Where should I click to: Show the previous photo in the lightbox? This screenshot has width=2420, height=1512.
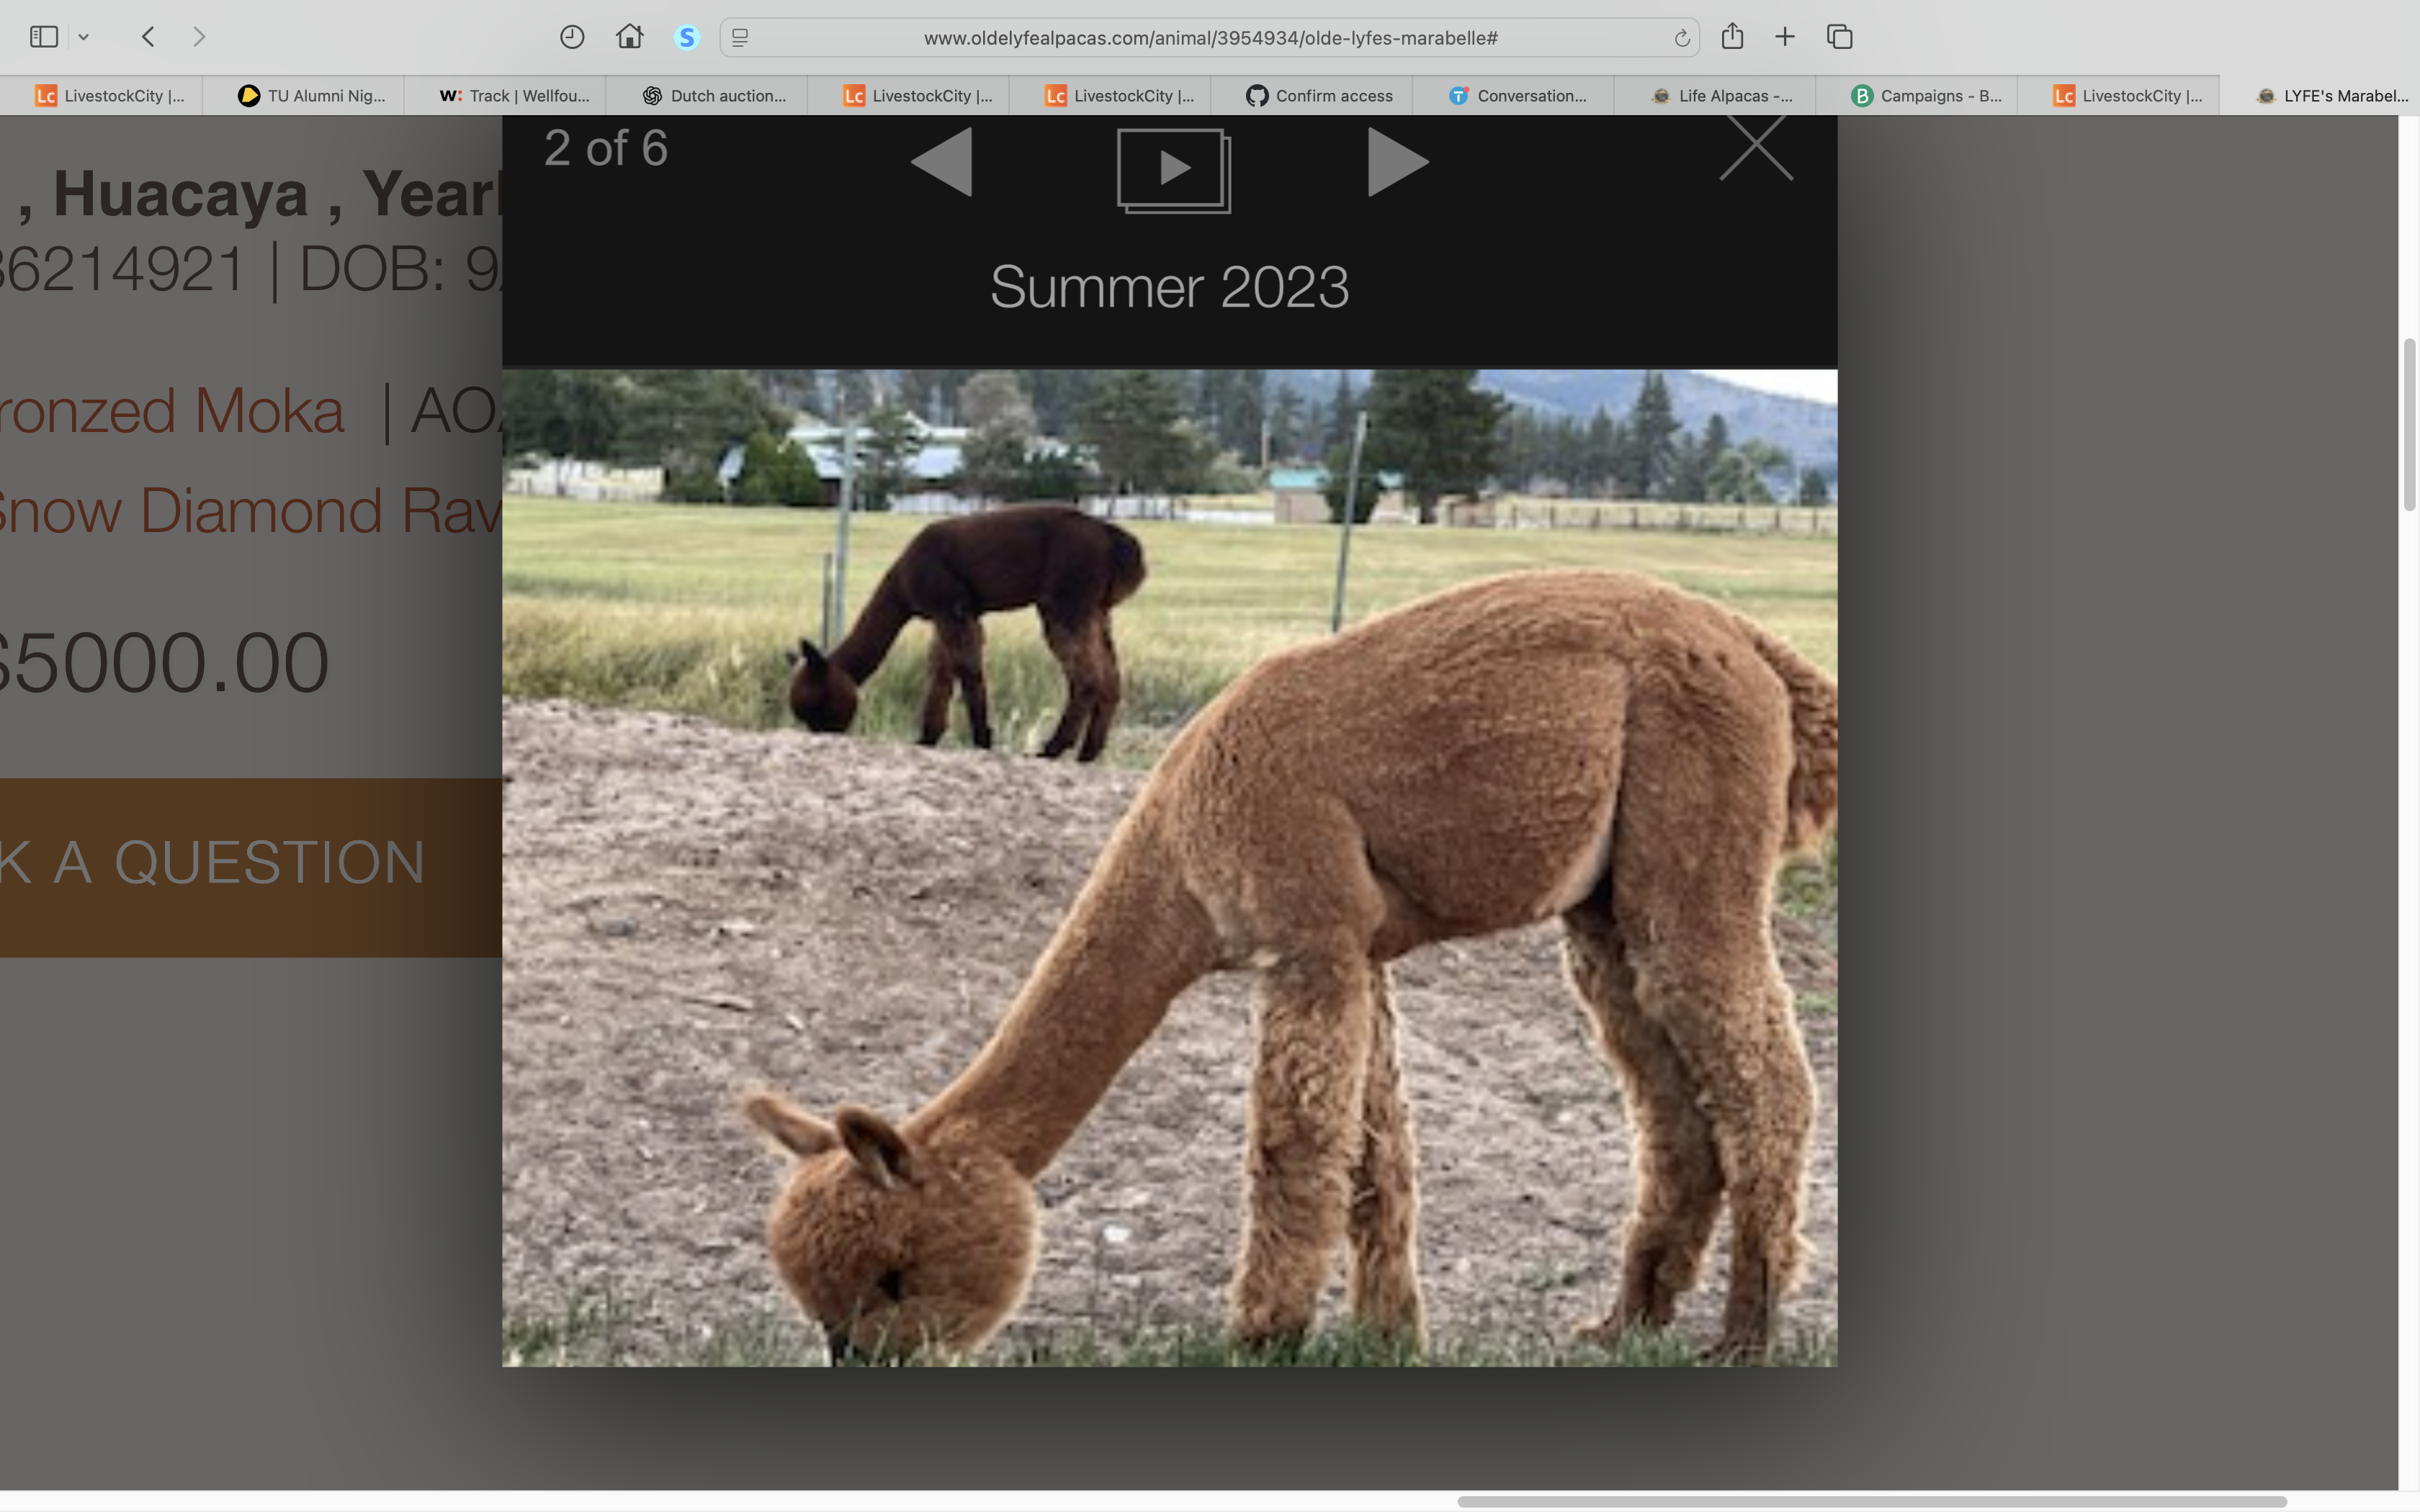pos(942,162)
